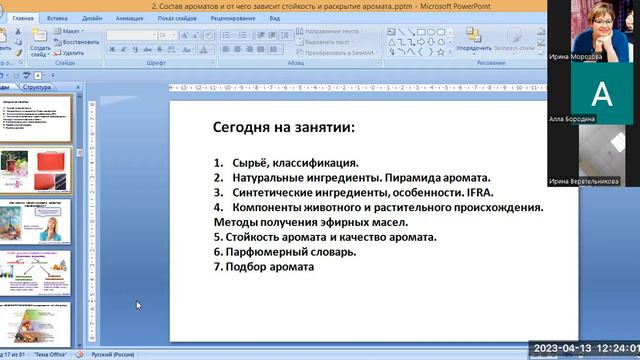Close the slides pane
This screenshot has height=360, width=640.
pyautogui.click(x=78, y=87)
